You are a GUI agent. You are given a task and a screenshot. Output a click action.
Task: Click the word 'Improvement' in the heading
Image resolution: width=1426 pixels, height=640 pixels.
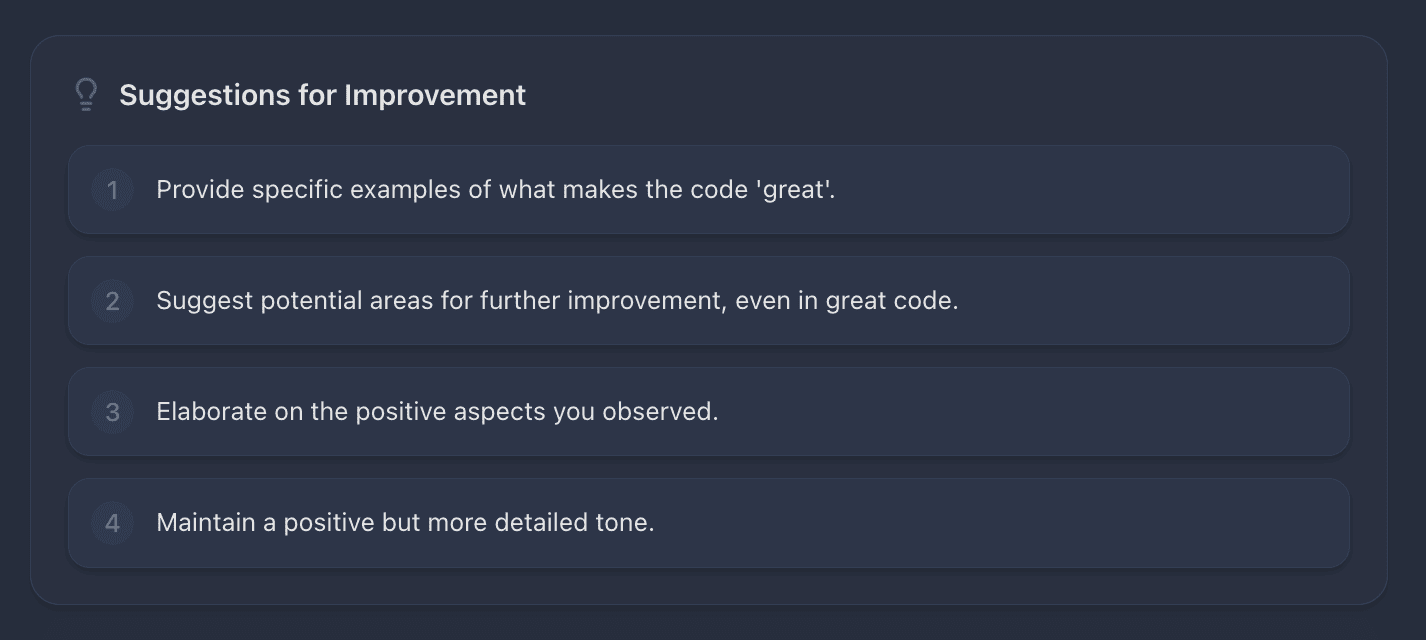(x=435, y=95)
